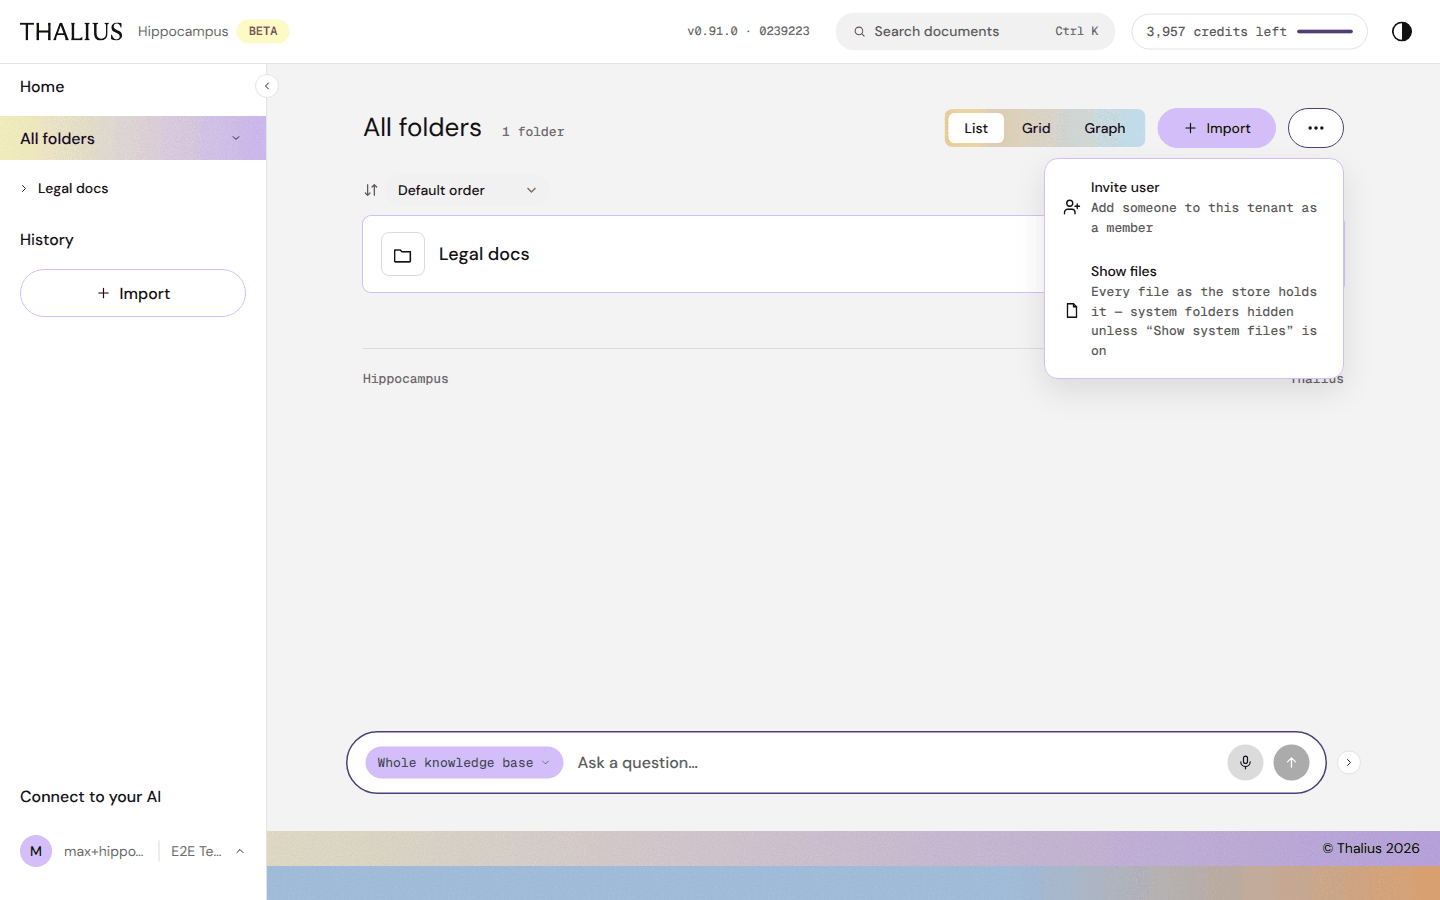Viewport: 1440px width, 900px height.
Task: Open the more options ellipsis button
Action: [1315, 128]
